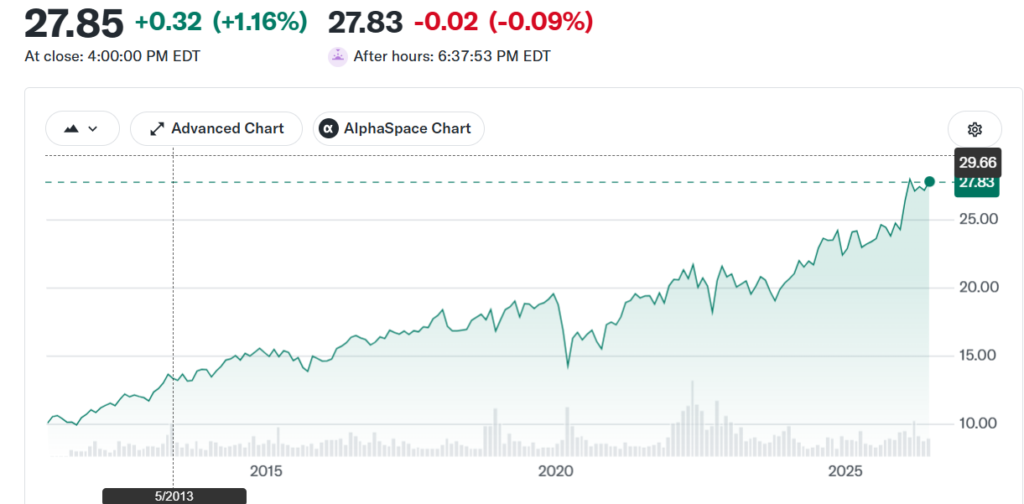Click the 29.66 crosshair price label
The image size is (1024, 504).
pos(977,161)
